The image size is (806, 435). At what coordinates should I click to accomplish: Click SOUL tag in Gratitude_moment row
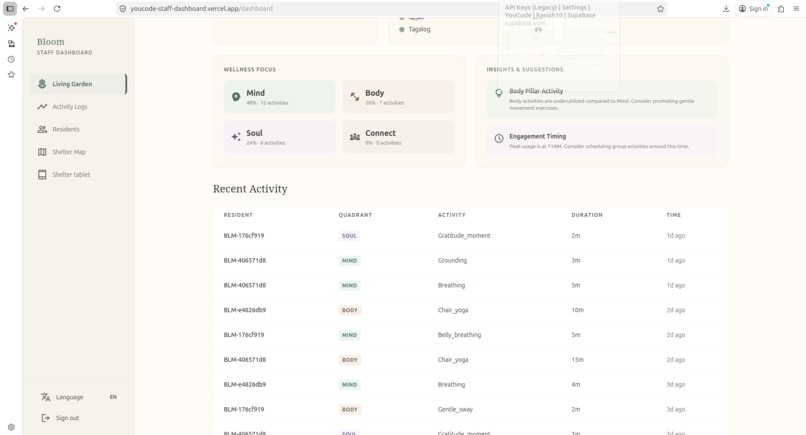tap(349, 236)
